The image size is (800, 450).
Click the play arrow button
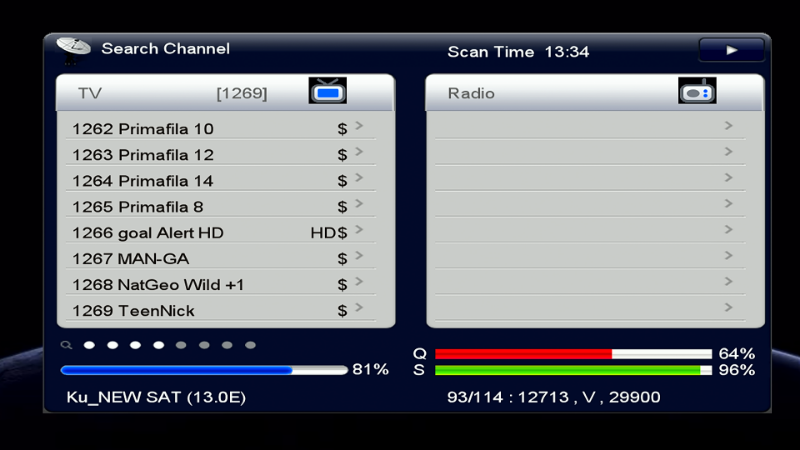(x=731, y=50)
